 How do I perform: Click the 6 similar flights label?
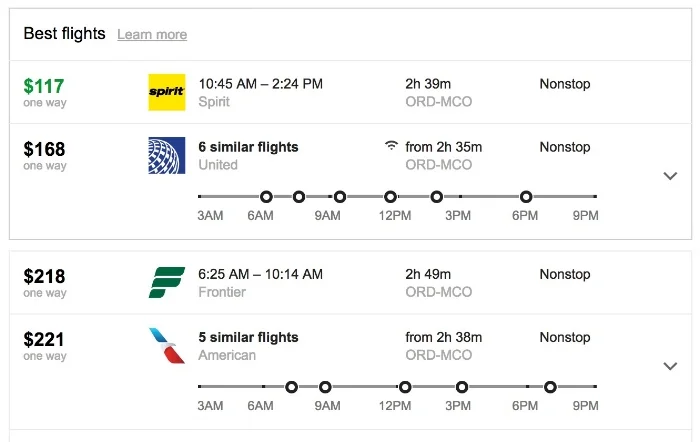(x=248, y=147)
